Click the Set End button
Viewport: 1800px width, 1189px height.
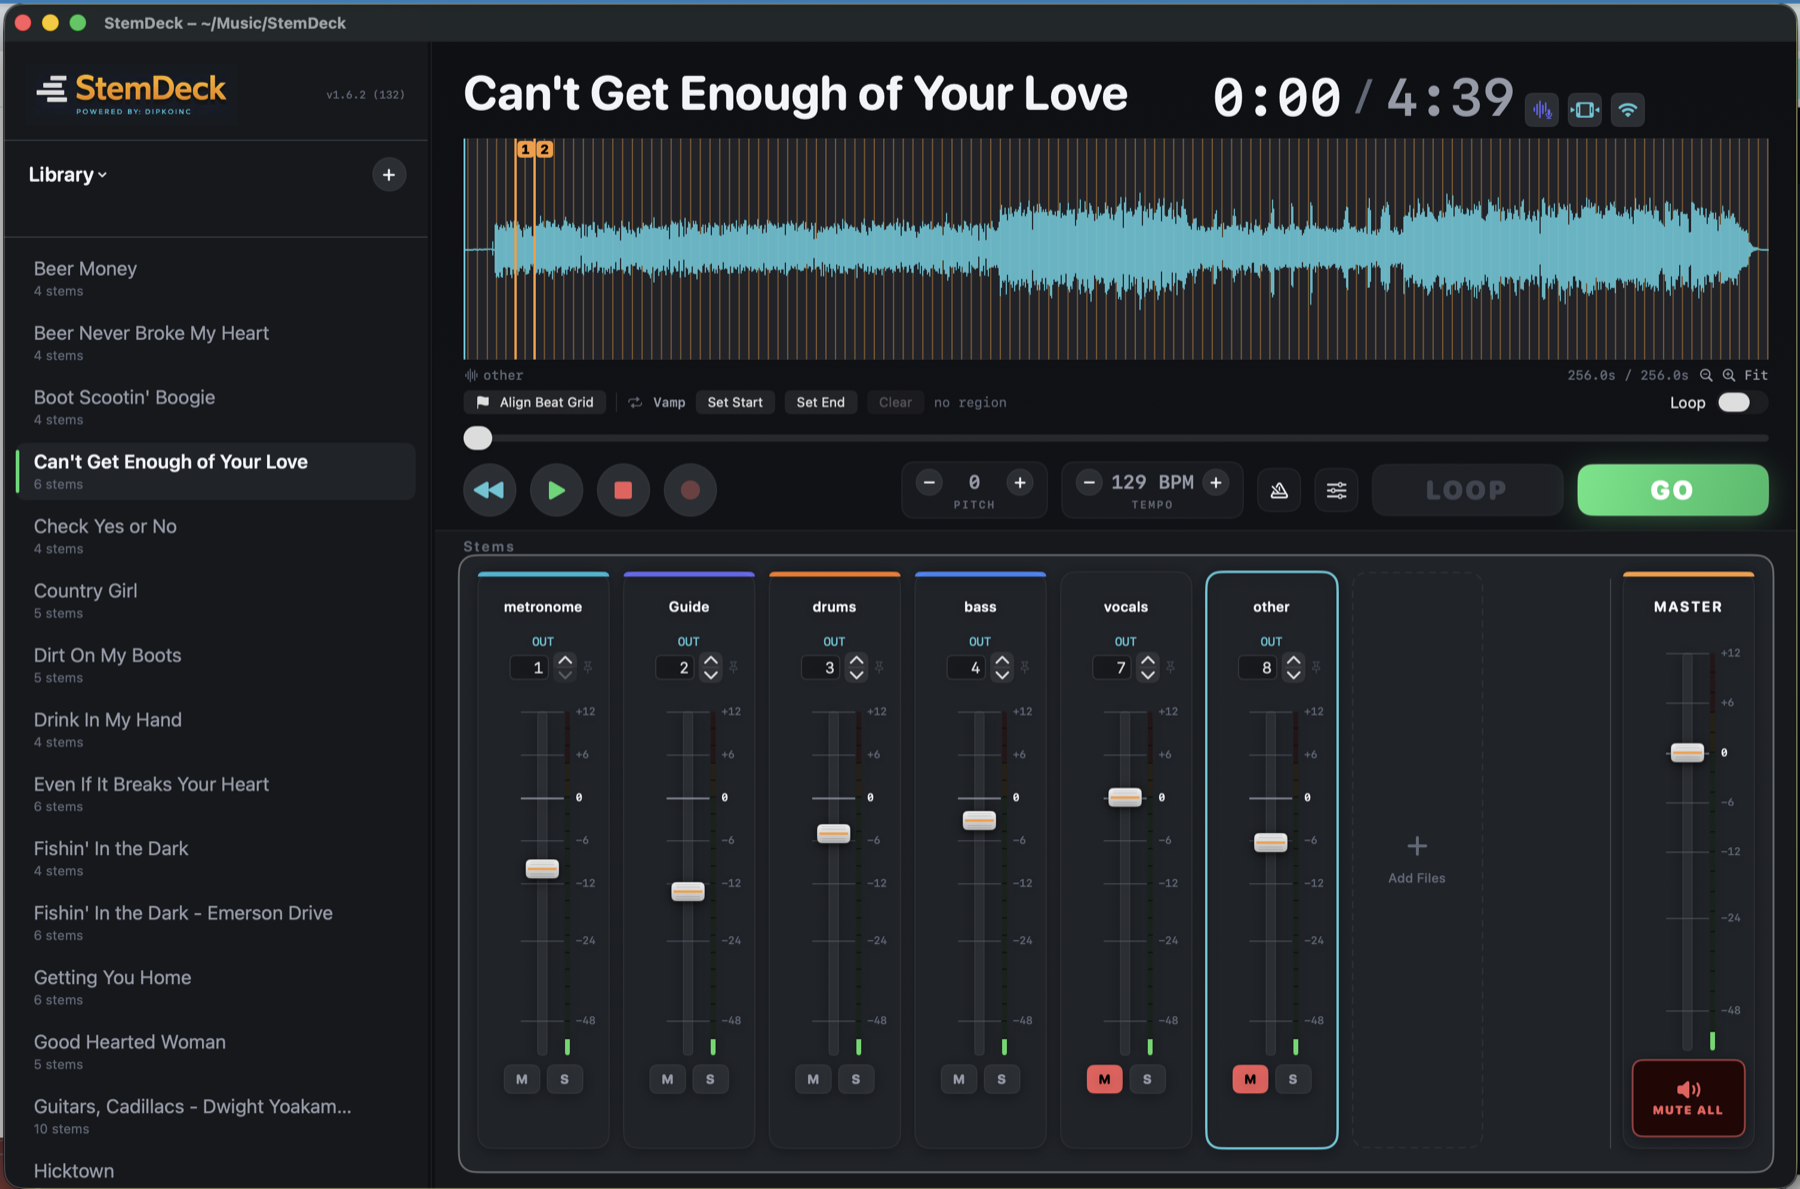click(x=820, y=402)
